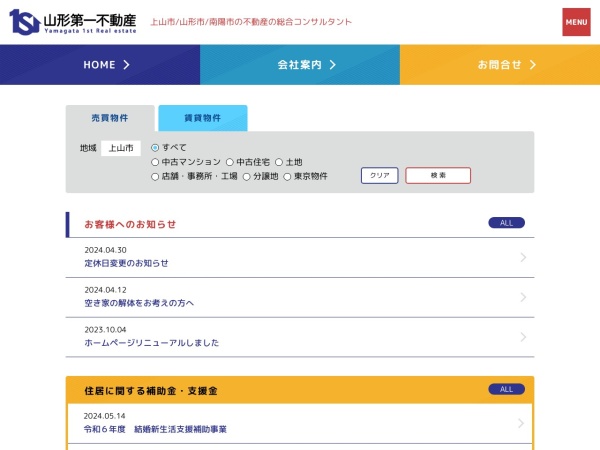Open the red MENU button
This screenshot has width=600, height=450.
(576, 22)
